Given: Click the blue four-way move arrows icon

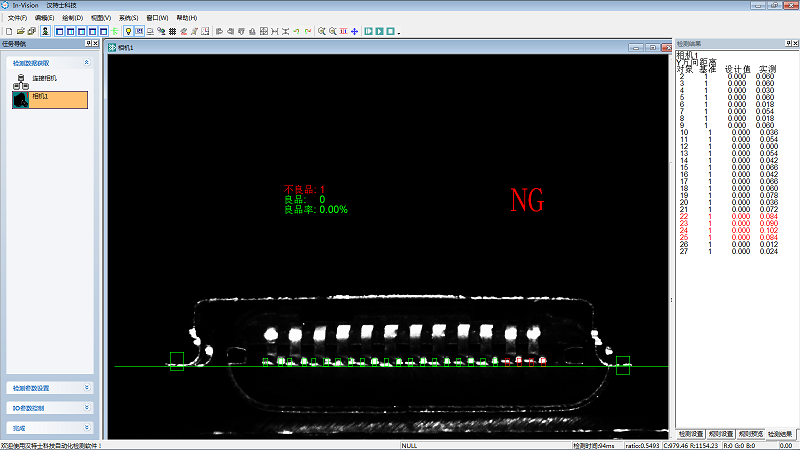Looking at the screenshot, I should (354, 31).
